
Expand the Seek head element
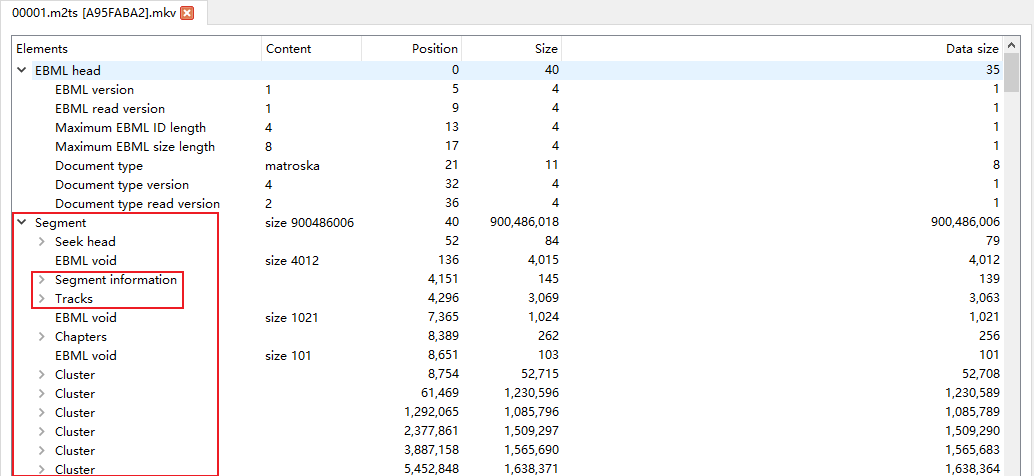coord(42,242)
